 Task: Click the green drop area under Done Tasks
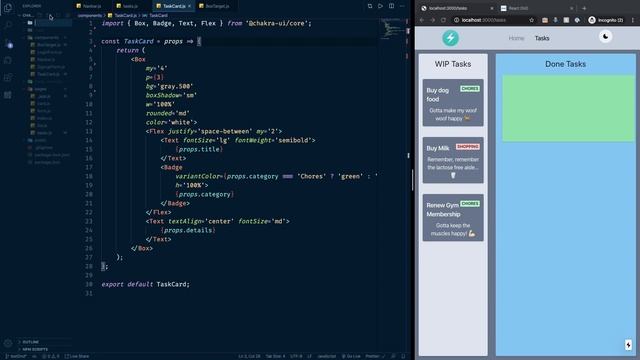(568, 108)
